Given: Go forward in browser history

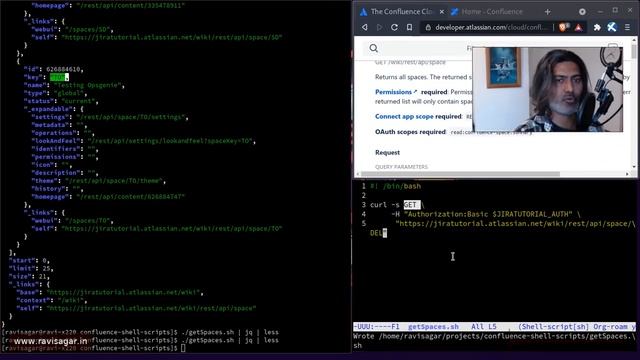Looking at the screenshot, I should (x=379, y=27).
